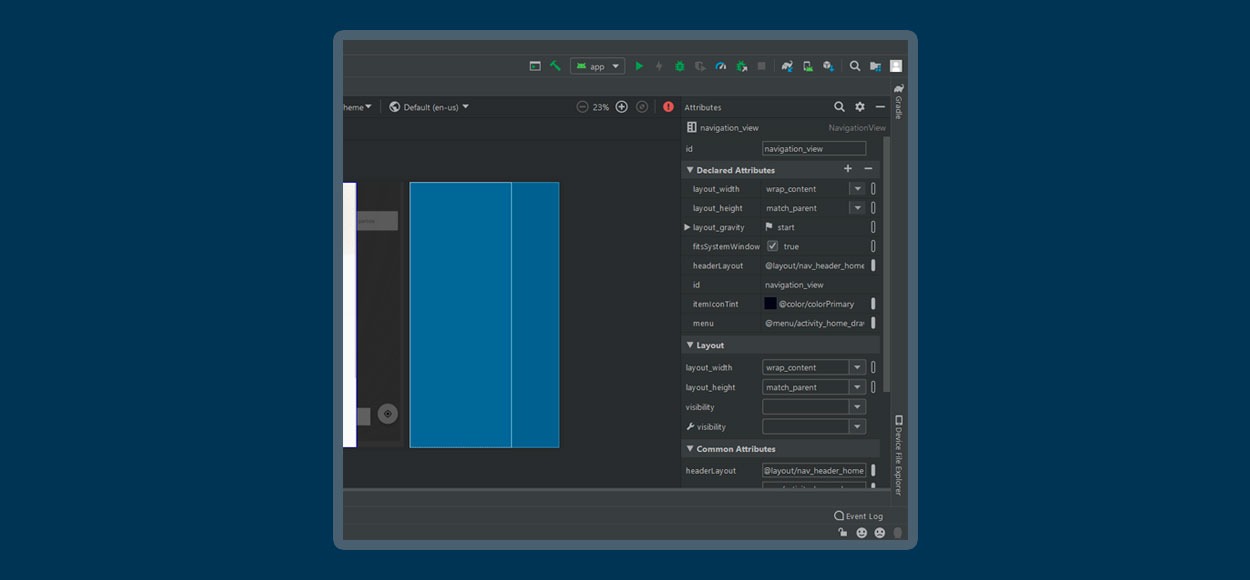The height and width of the screenshot is (580, 1250).
Task: Open SDK Manager cube icon
Action: click(x=828, y=66)
